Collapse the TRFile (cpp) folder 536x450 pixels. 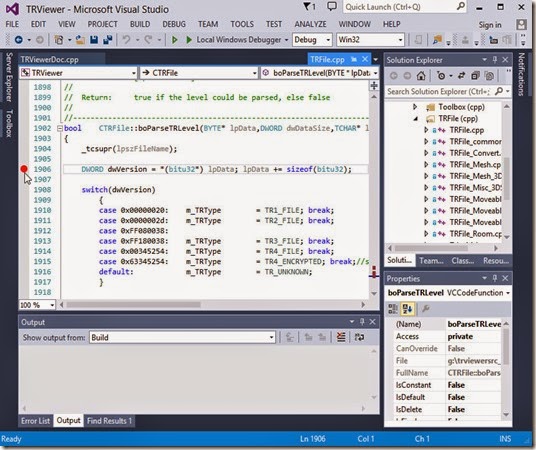tap(416, 119)
